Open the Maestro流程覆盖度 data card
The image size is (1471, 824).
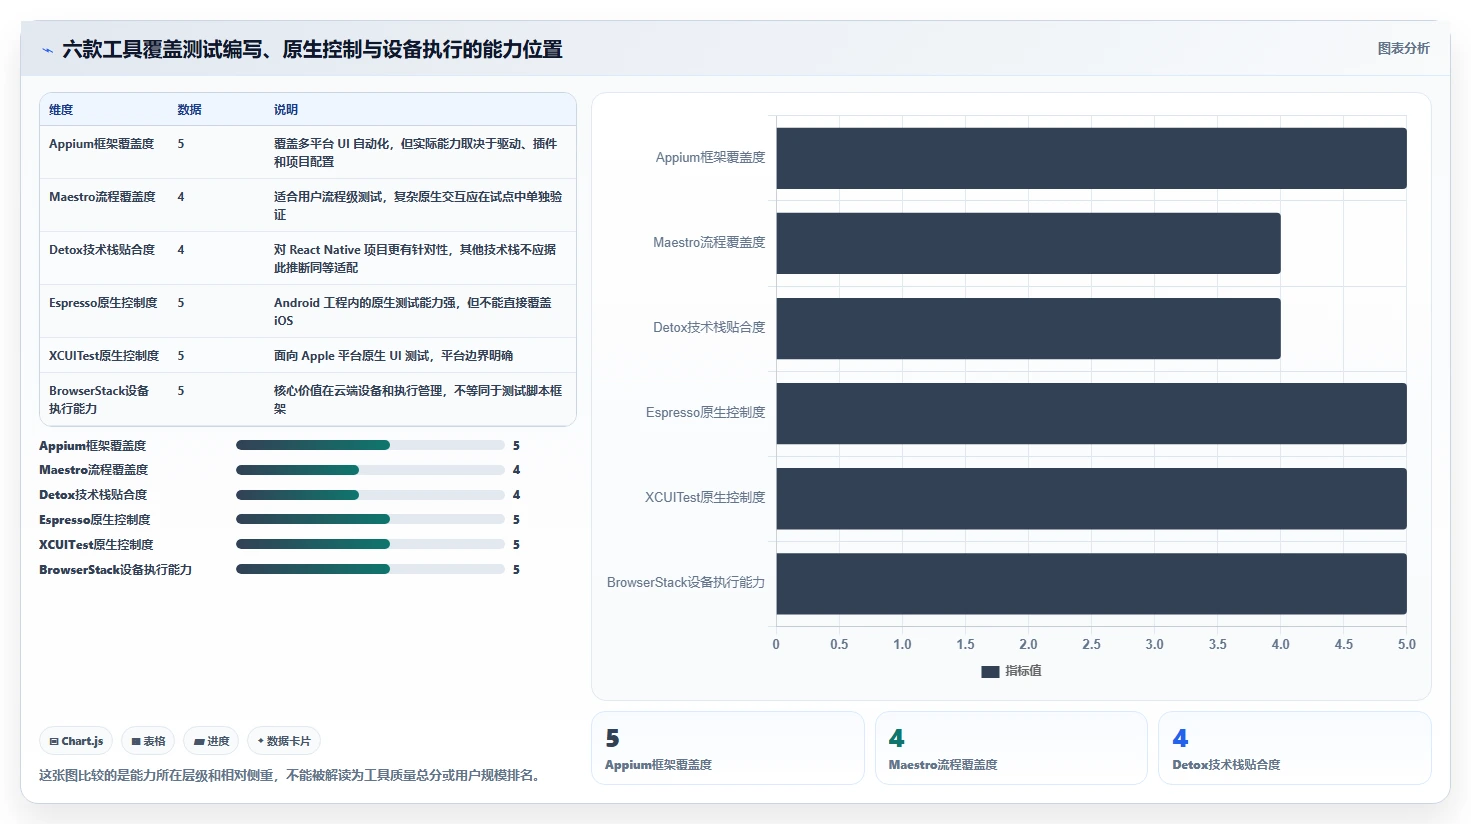tap(1011, 748)
